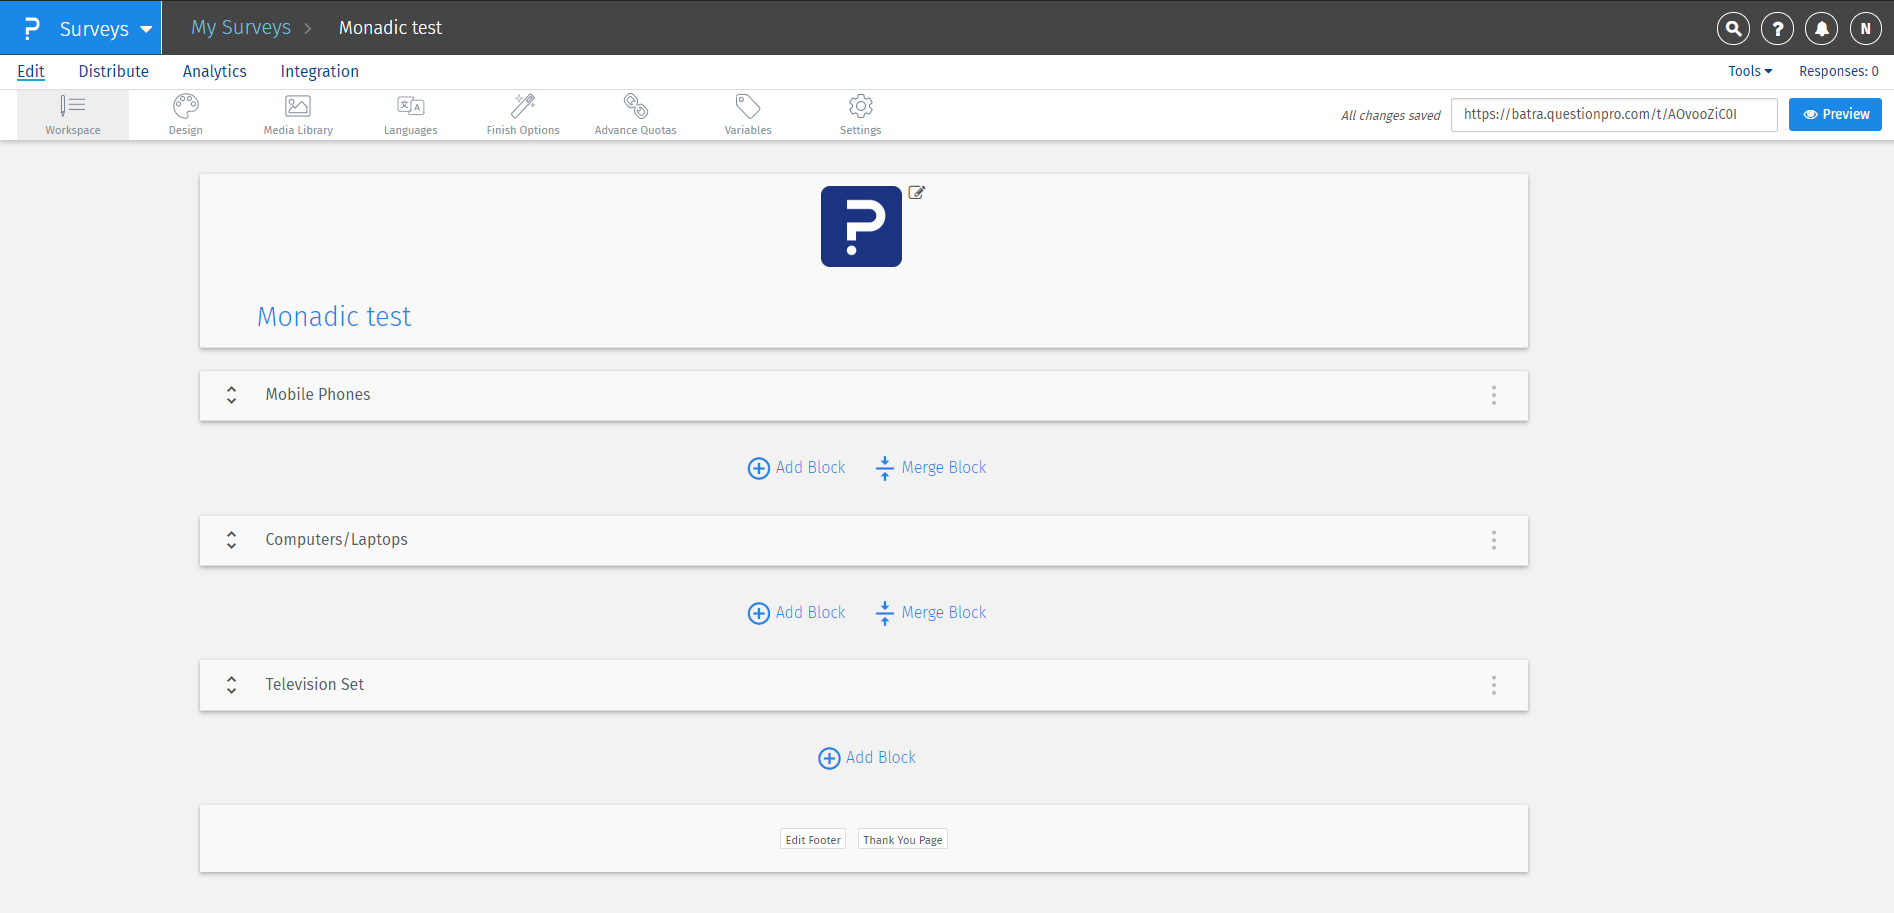
Task: Open the Variables panel
Action: 747,113
